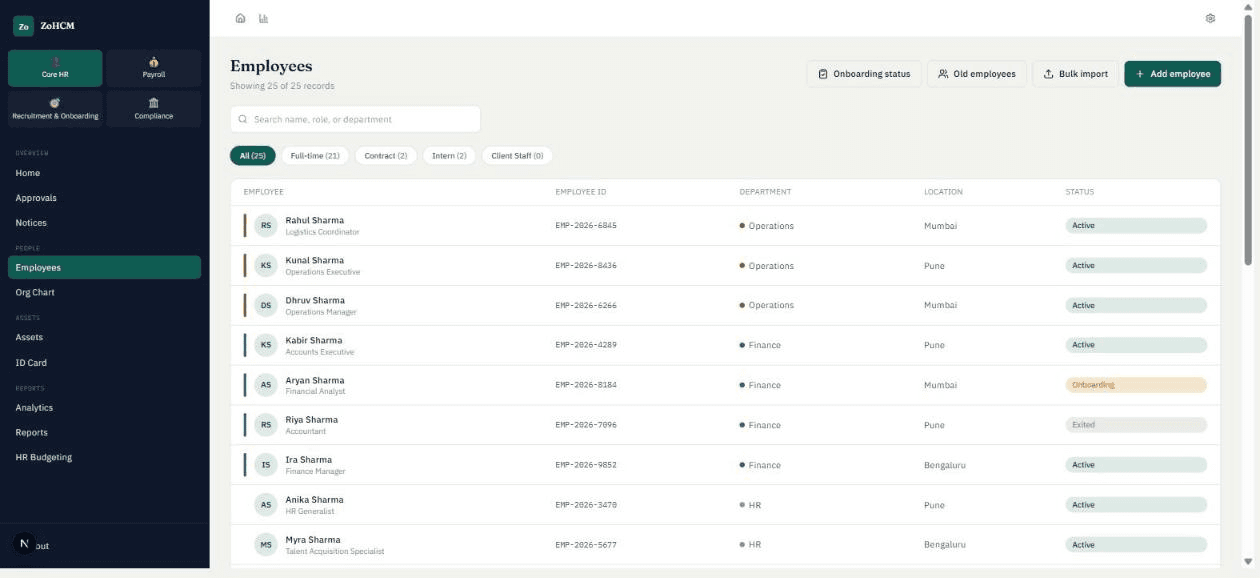This screenshot has width=1260, height=578.
Task: Click Riya Sharma's Exited status badge
Action: pos(1136,425)
